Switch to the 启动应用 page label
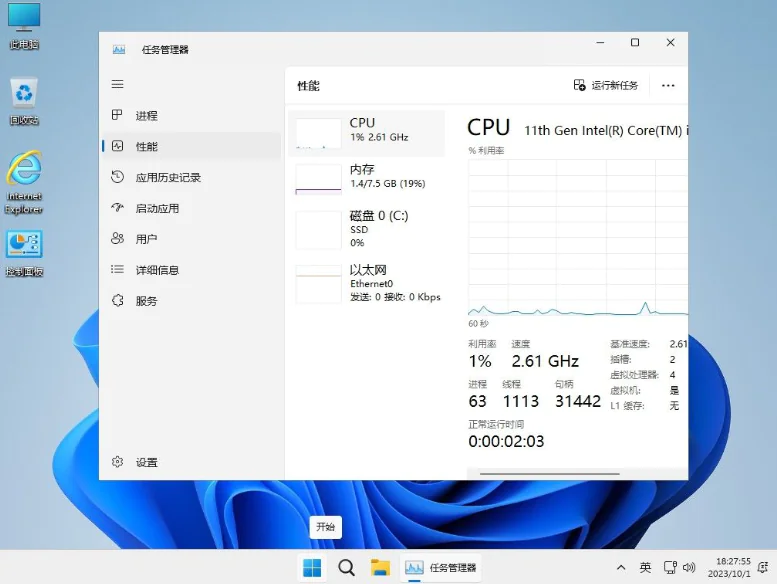This screenshot has height=584, width=777. [x=157, y=208]
